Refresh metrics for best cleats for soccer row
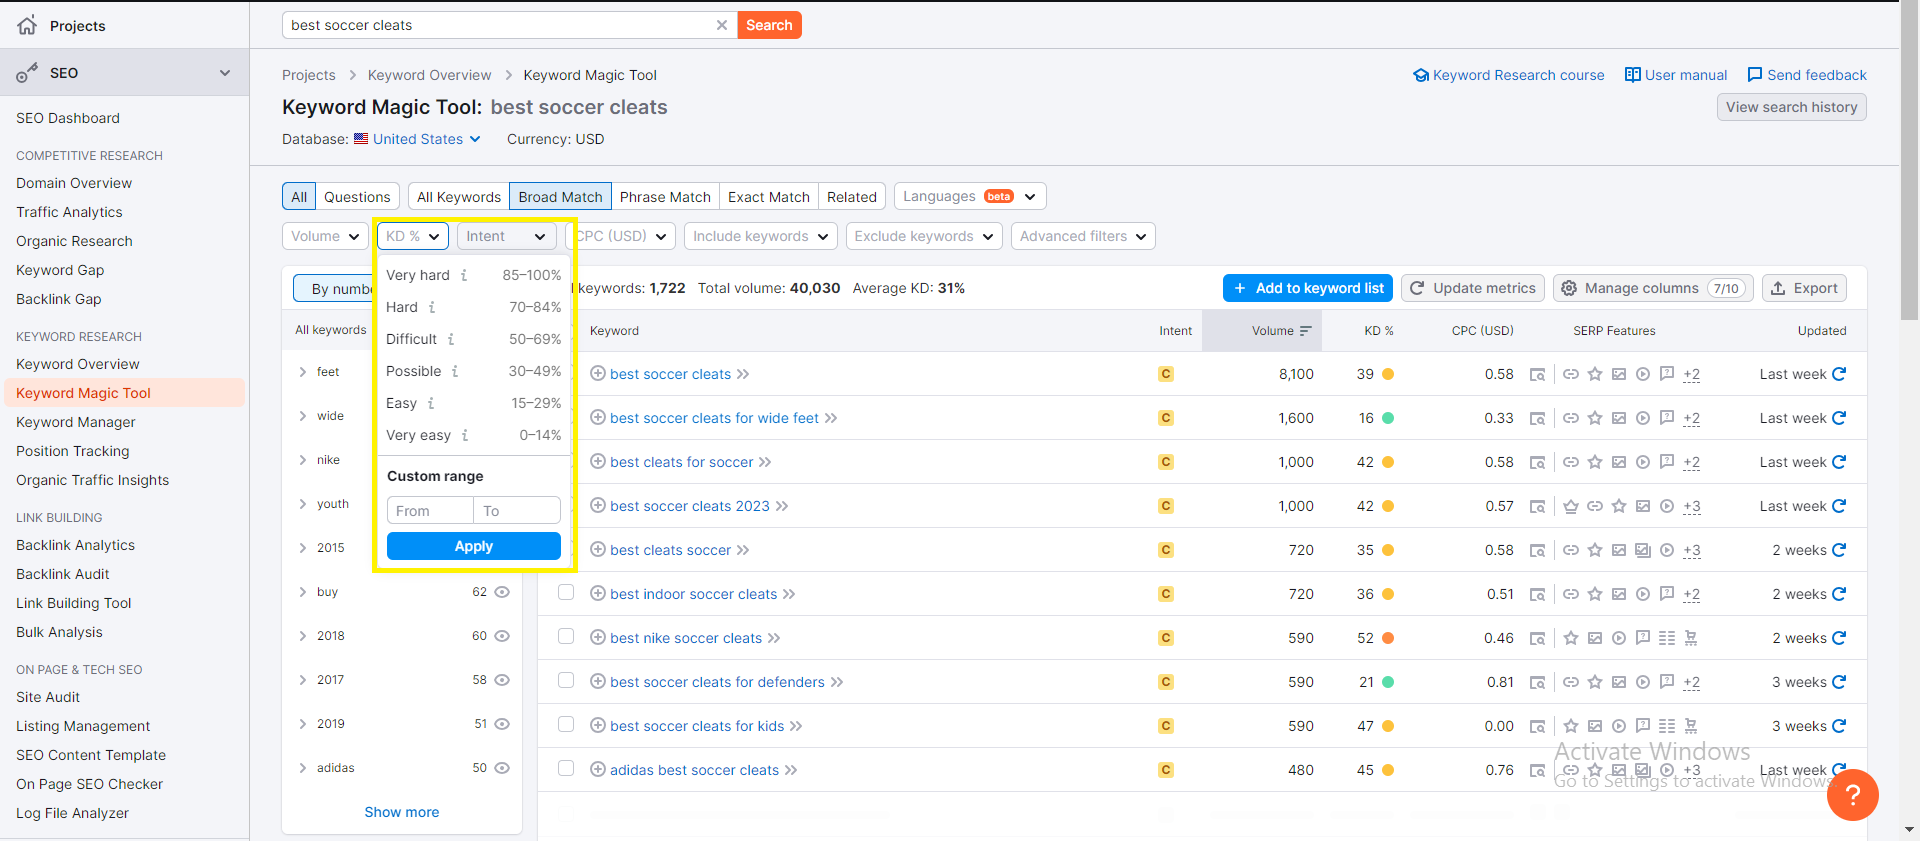The height and width of the screenshot is (841, 1920). point(1839,462)
